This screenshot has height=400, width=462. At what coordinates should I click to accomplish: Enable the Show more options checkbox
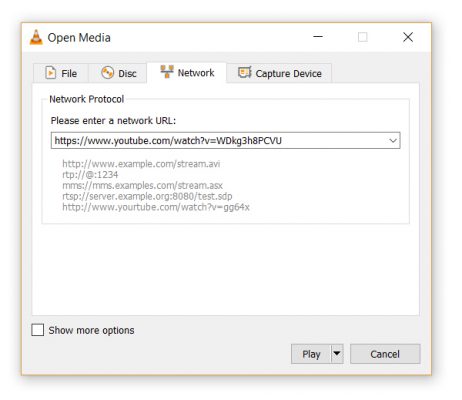37,330
